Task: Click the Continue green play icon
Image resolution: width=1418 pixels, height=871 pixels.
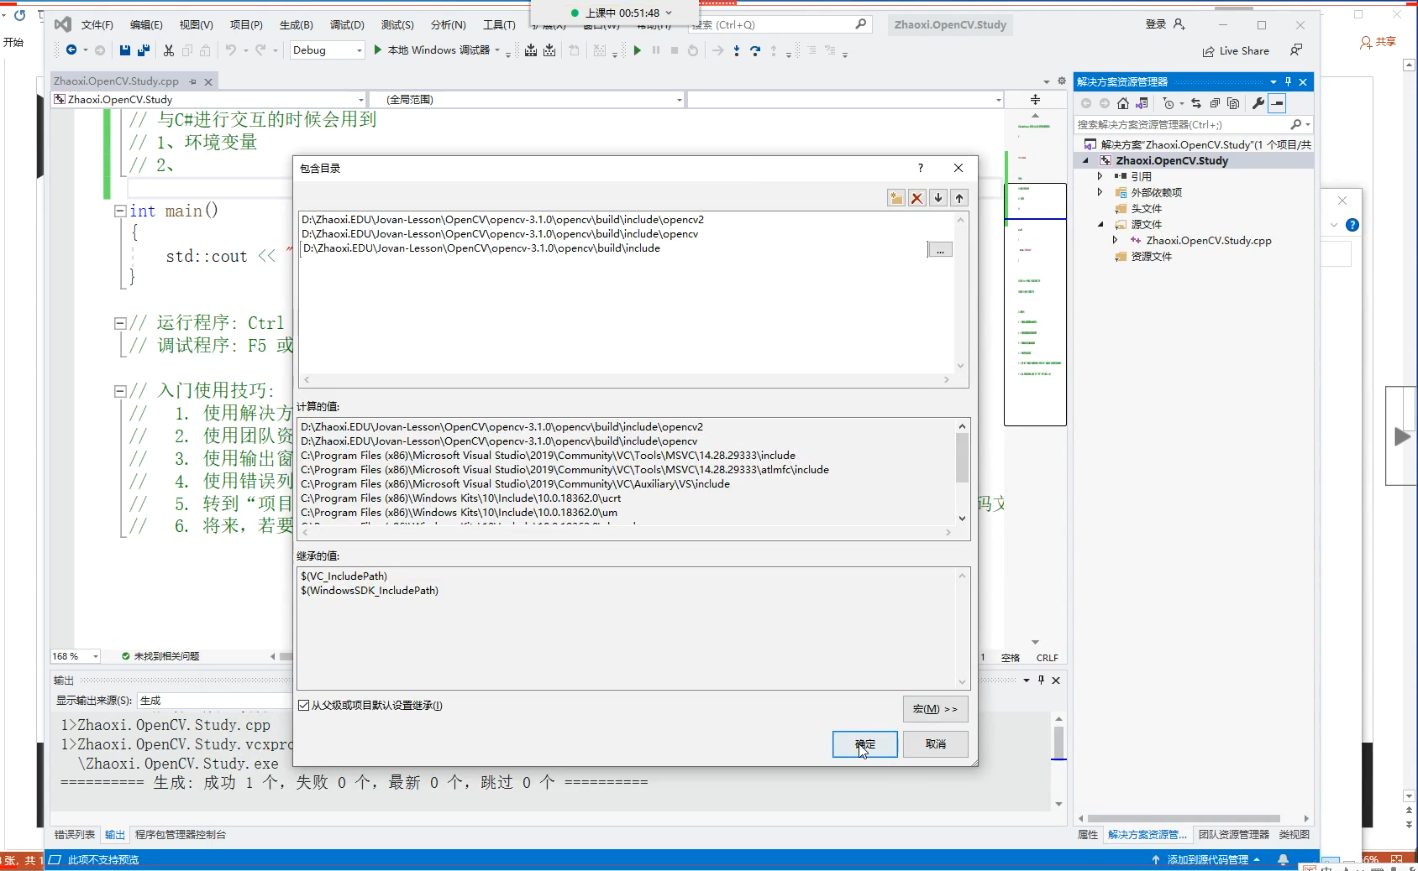Action: tap(637, 50)
